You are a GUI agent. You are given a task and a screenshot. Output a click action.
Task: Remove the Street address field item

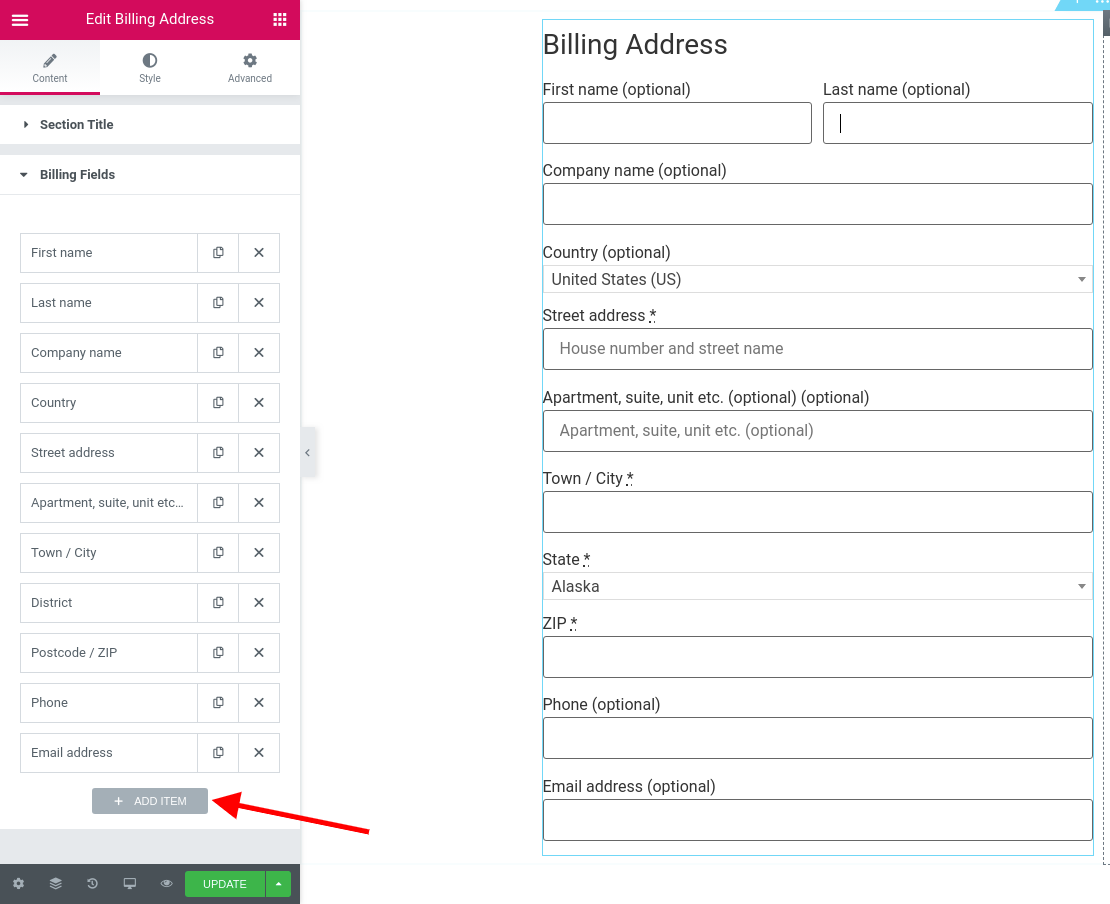tap(259, 453)
